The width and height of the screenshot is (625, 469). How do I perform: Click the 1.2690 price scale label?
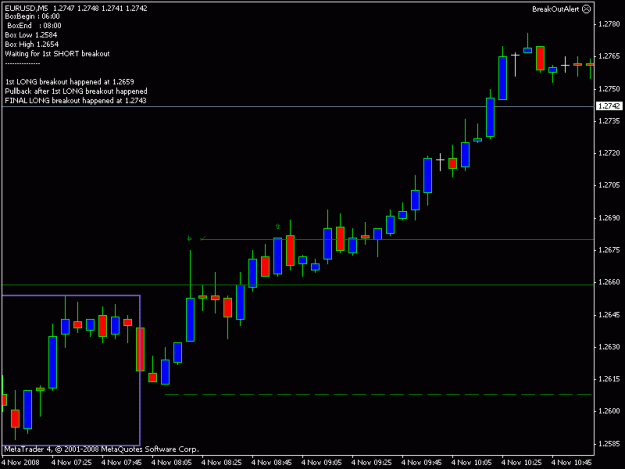pos(609,218)
